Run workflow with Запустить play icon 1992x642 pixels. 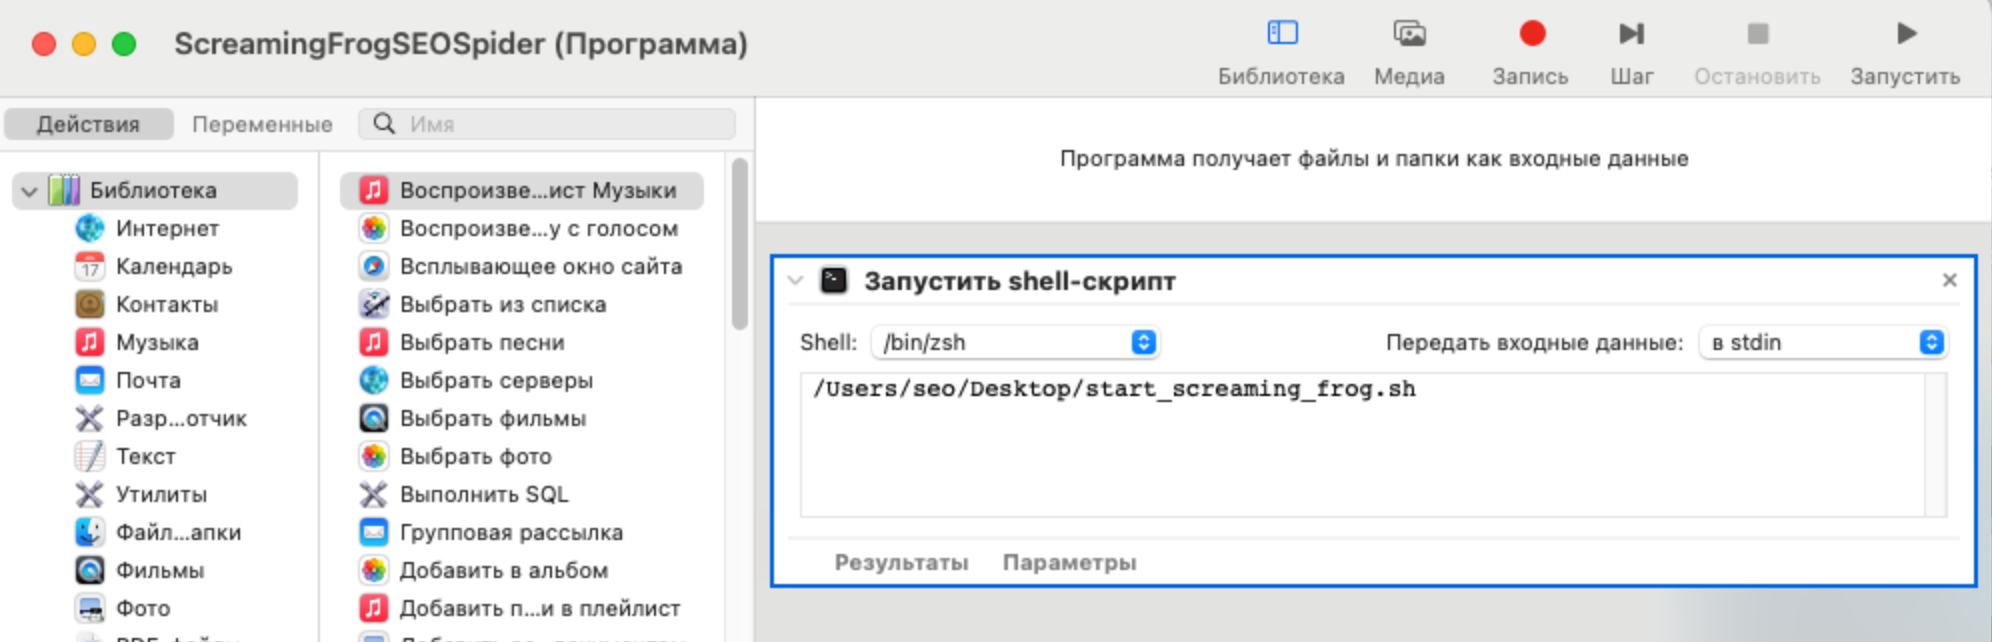click(1905, 34)
